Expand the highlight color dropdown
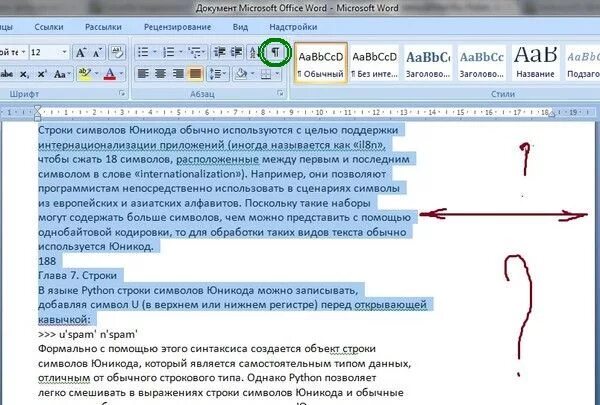The image size is (600, 405). point(96,73)
